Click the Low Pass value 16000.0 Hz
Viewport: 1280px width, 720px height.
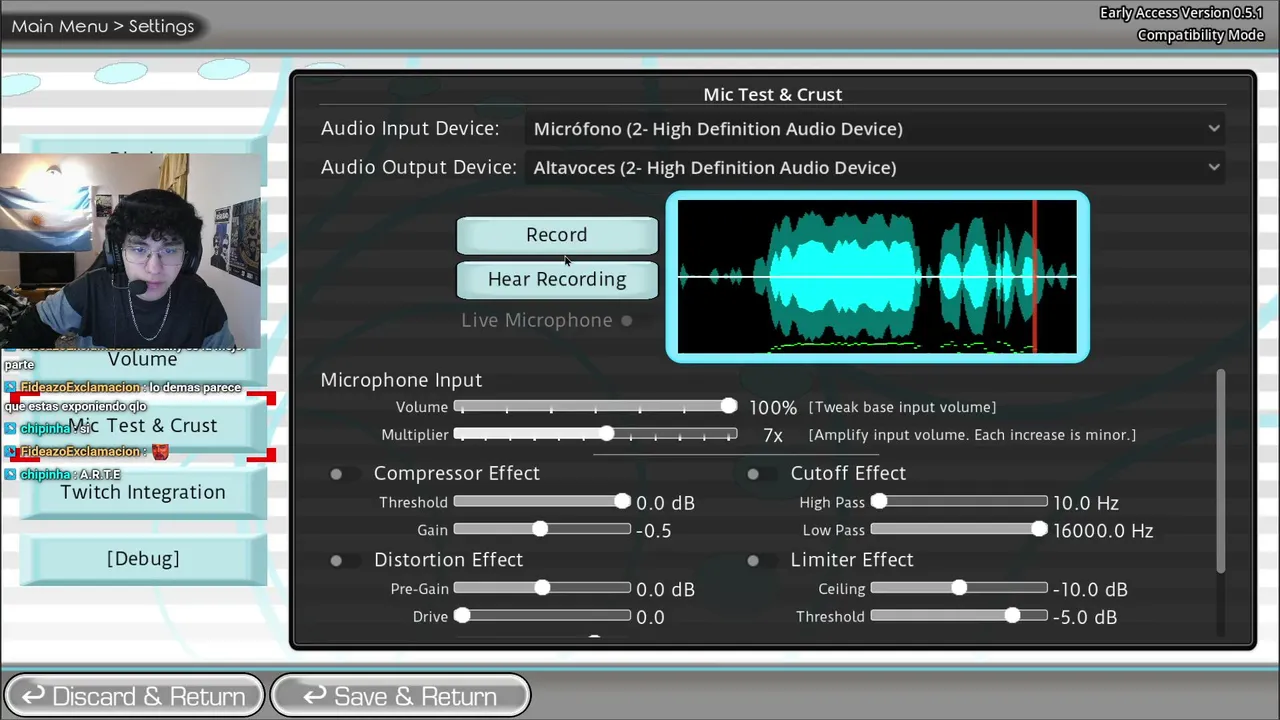click(x=1103, y=531)
